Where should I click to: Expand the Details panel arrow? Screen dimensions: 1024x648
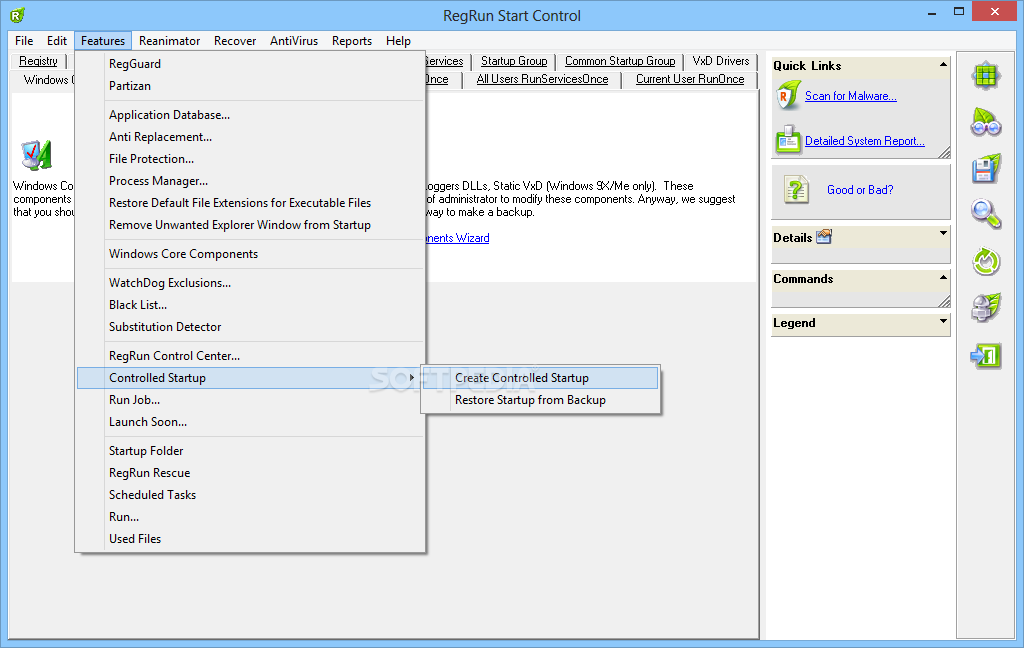(x=943, y=233)
